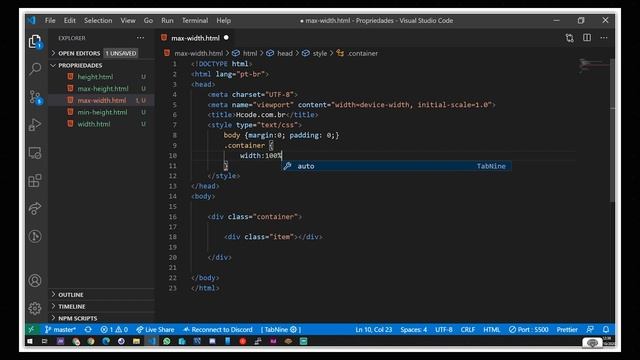The height and width of the screenshot is (360, 640).
Task: Collapse the PROPRIEDADES folder section
Action: [80, 65]
